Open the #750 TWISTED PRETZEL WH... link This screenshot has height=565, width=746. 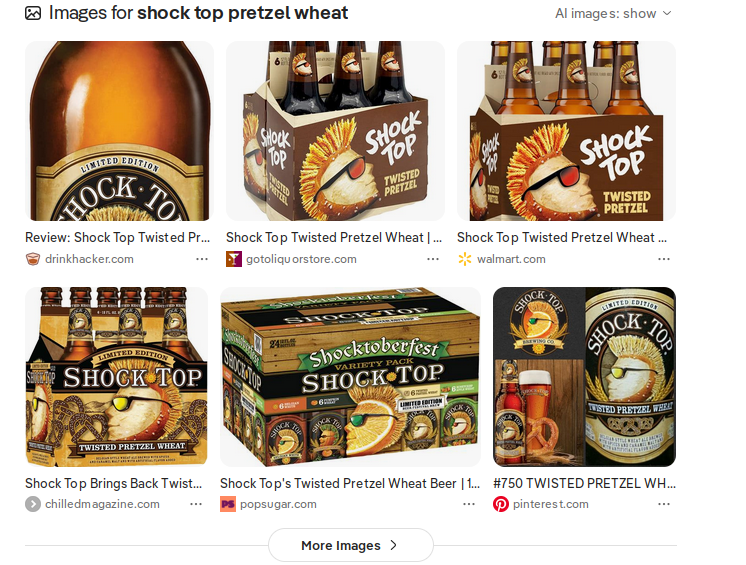[584, 483]
